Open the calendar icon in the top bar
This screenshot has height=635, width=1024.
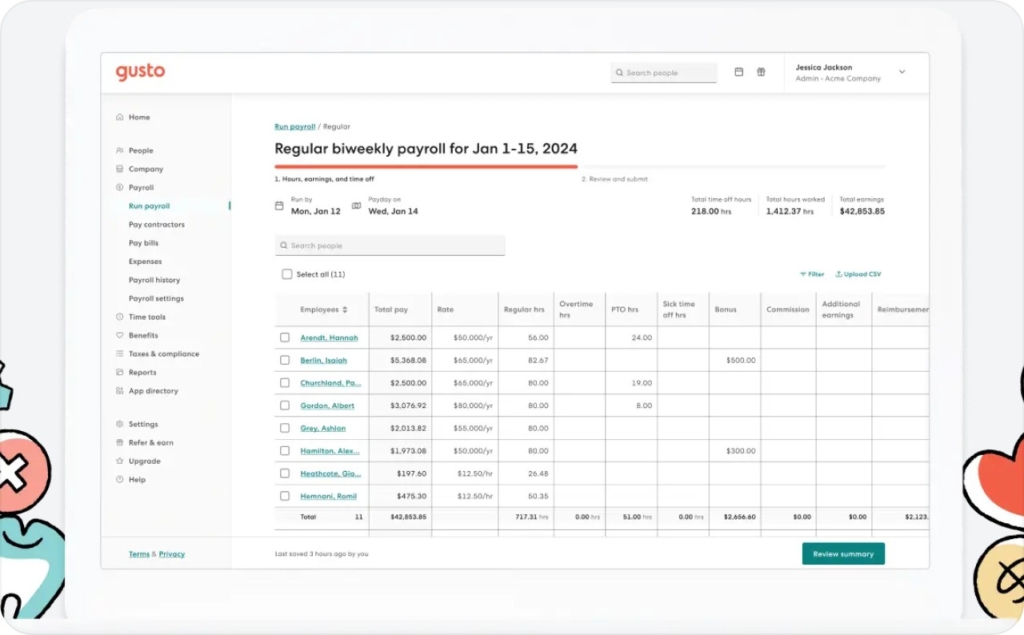point(739,72)
